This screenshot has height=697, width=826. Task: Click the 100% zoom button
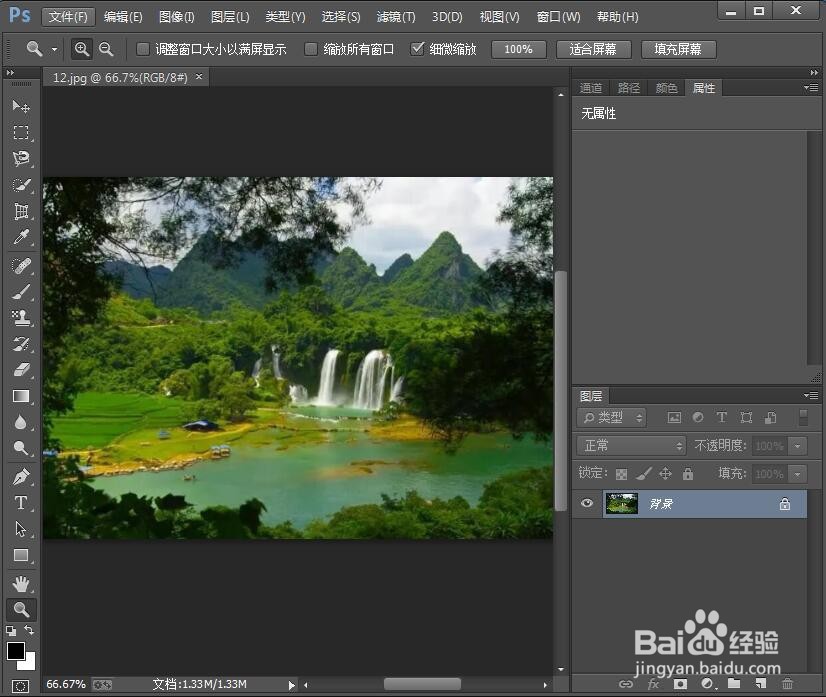click(x=518, y=50)
